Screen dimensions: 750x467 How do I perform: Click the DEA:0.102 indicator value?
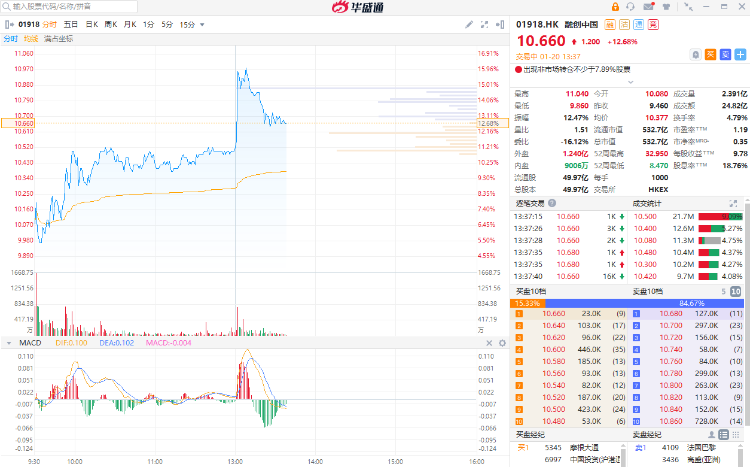(x=117, y=343)
